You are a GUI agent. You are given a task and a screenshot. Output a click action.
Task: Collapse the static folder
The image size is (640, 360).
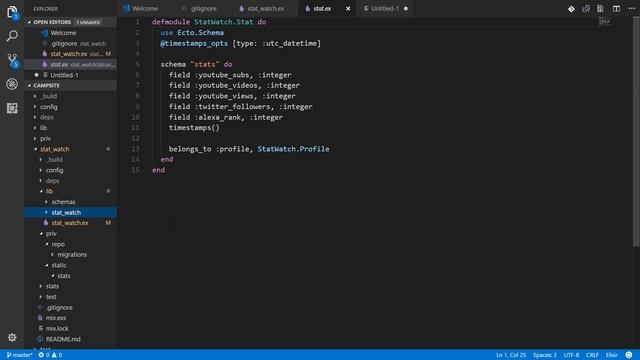[58, 265]
